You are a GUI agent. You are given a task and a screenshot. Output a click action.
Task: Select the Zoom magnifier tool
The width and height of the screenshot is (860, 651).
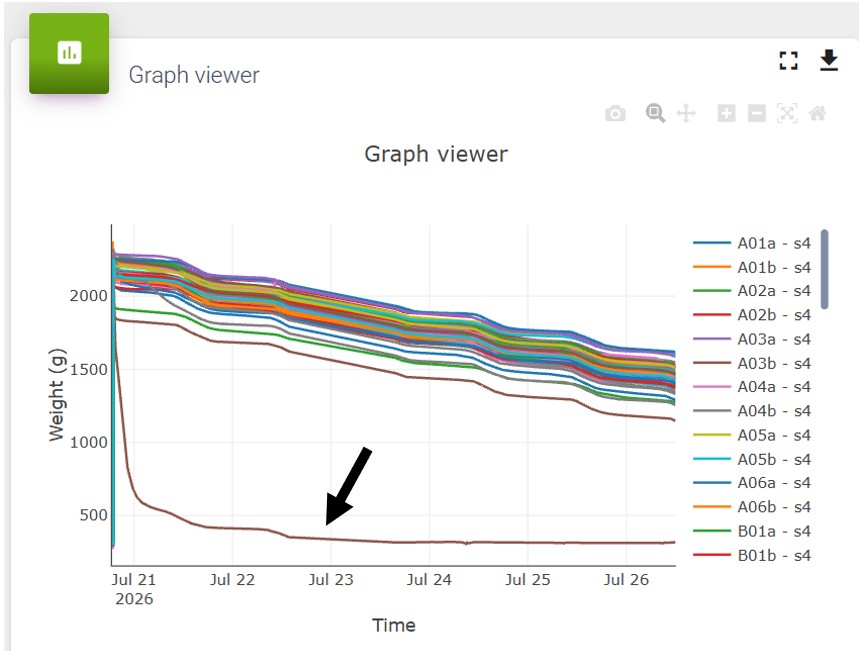[655, 113]
